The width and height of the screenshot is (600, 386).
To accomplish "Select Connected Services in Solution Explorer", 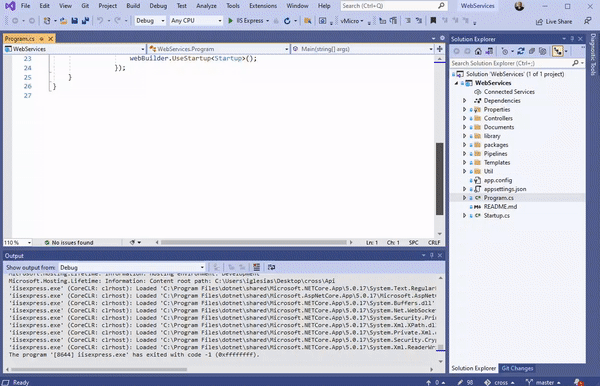I will (x=509, y=92).
